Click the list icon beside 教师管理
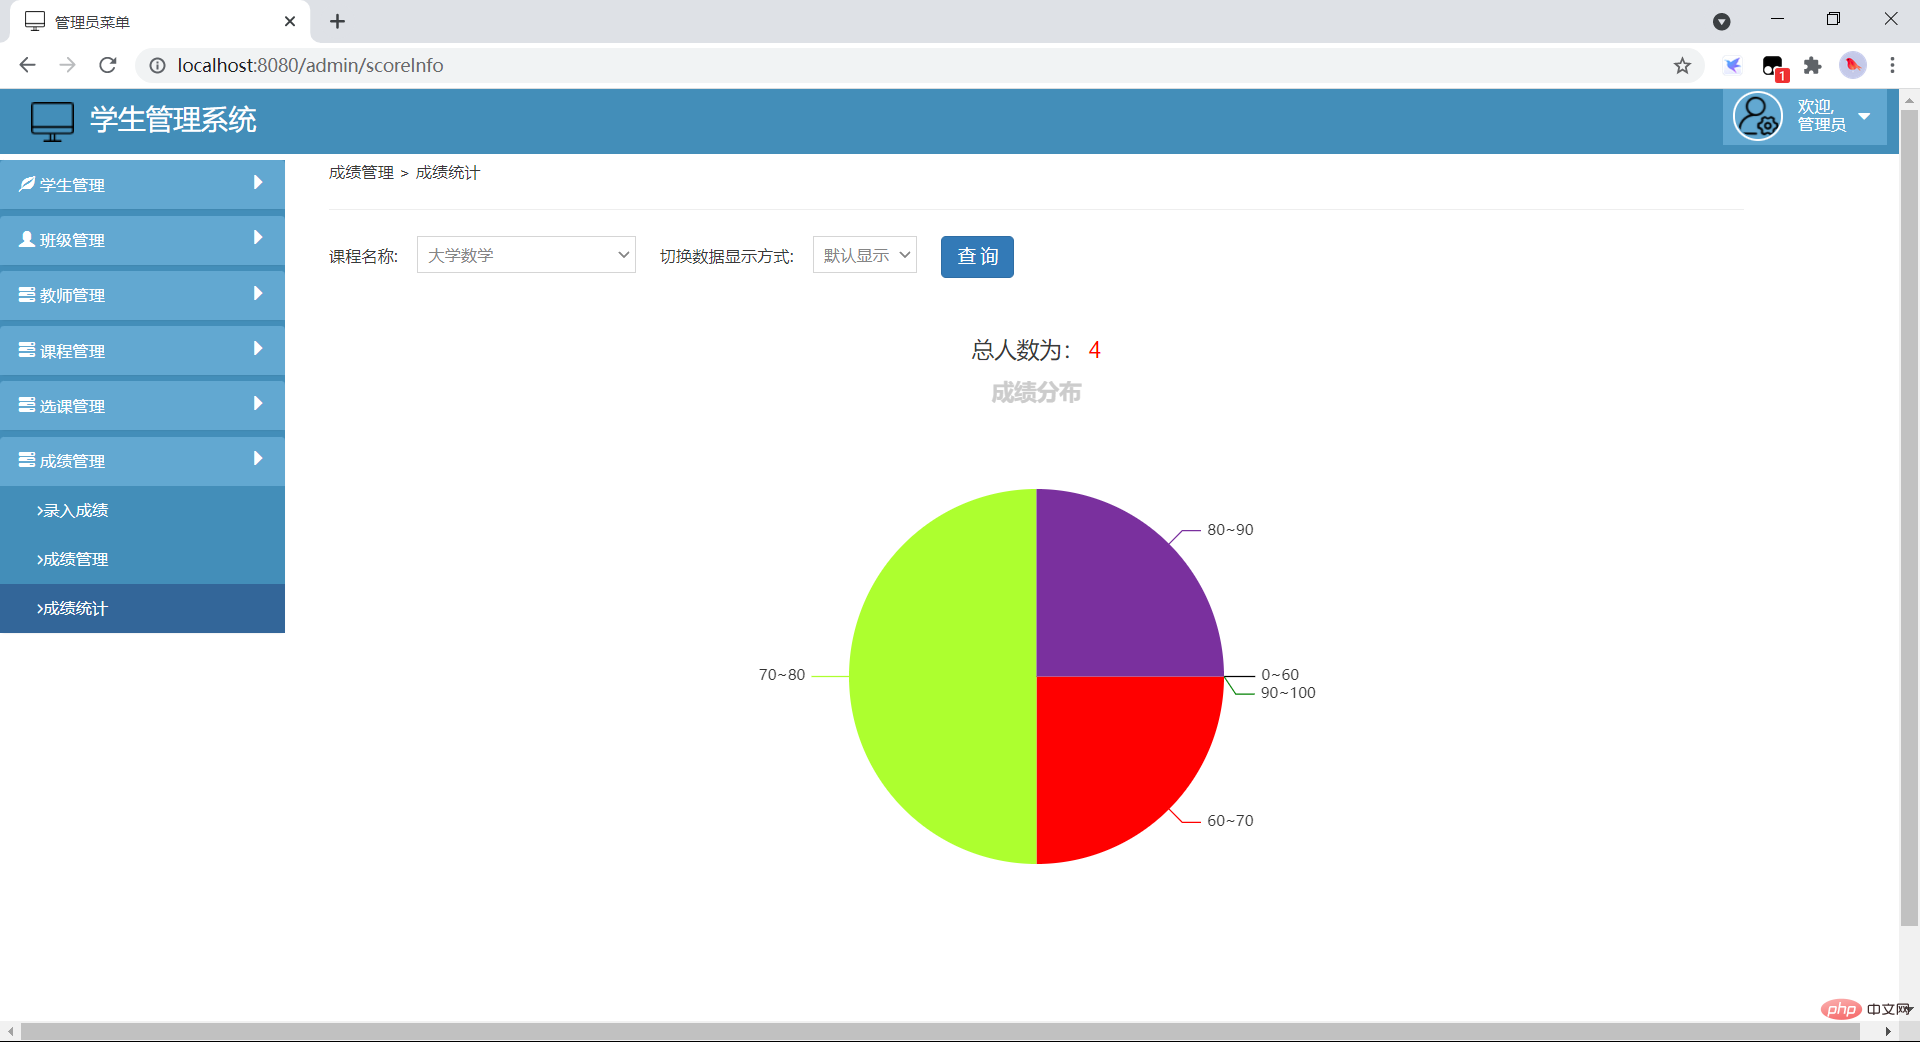Image resolution: width=1920 pixels, height=1042 pixels. click(x=27, y=294)
